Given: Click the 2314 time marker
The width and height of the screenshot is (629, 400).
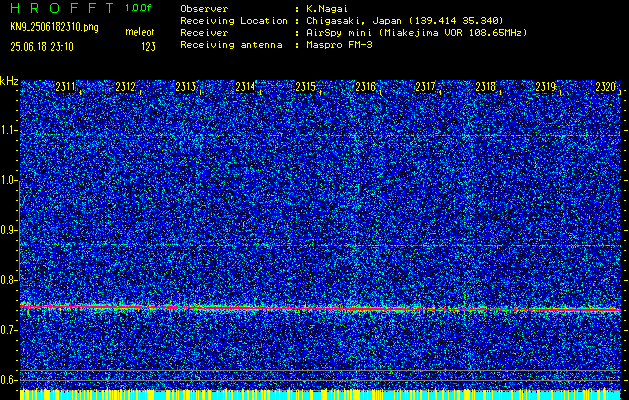Looking at the screenshot, I should pyautogui.click(x=246, y=87).
